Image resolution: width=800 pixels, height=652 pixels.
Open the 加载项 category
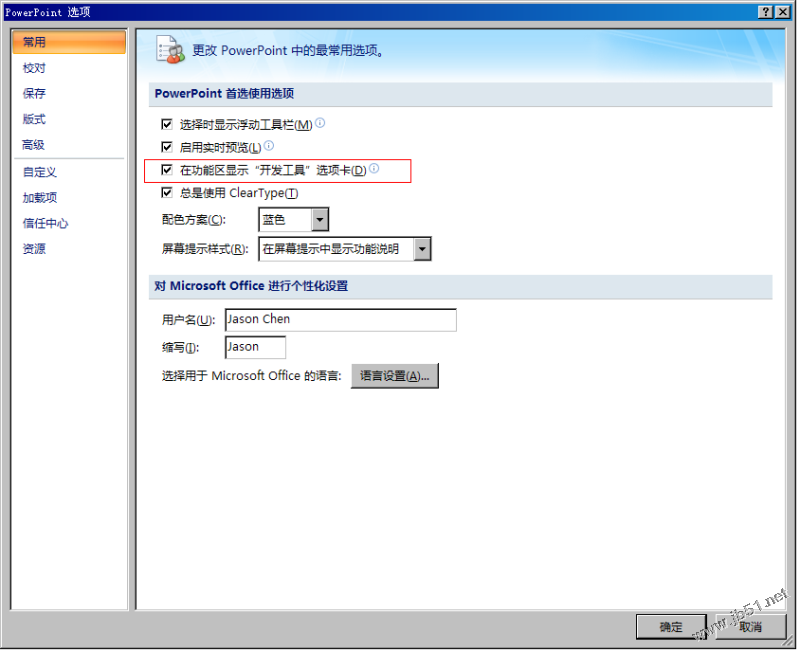(x=40, y=197)
